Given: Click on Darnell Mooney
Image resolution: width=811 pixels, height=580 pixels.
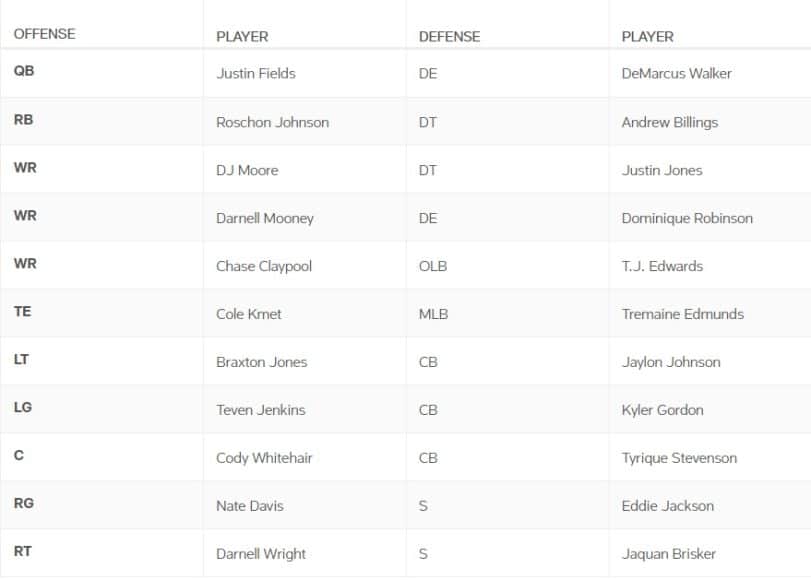Looking at the screenshot, I should (265, 218).
